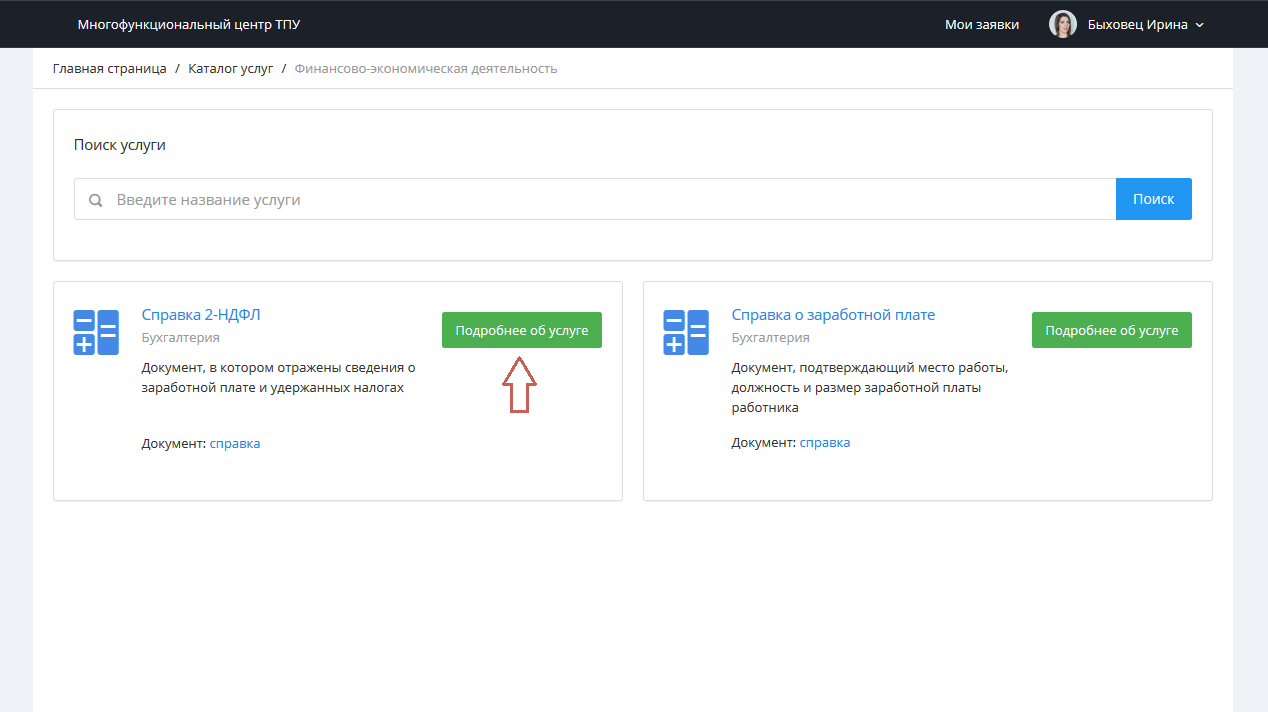Open the Быховец Ирина user menu
The width and height of the screenshot is (1268, 712).
pyautogui.click(x=1137, y=24)
